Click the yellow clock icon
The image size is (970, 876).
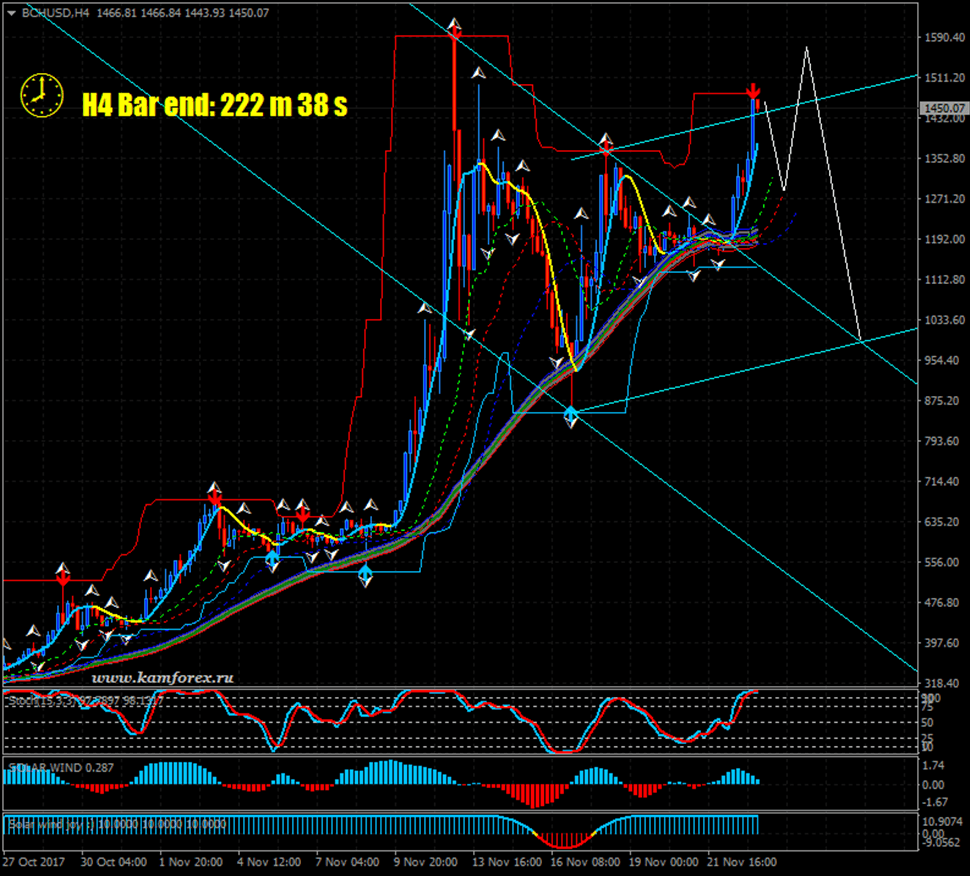(x=39, y=93)
